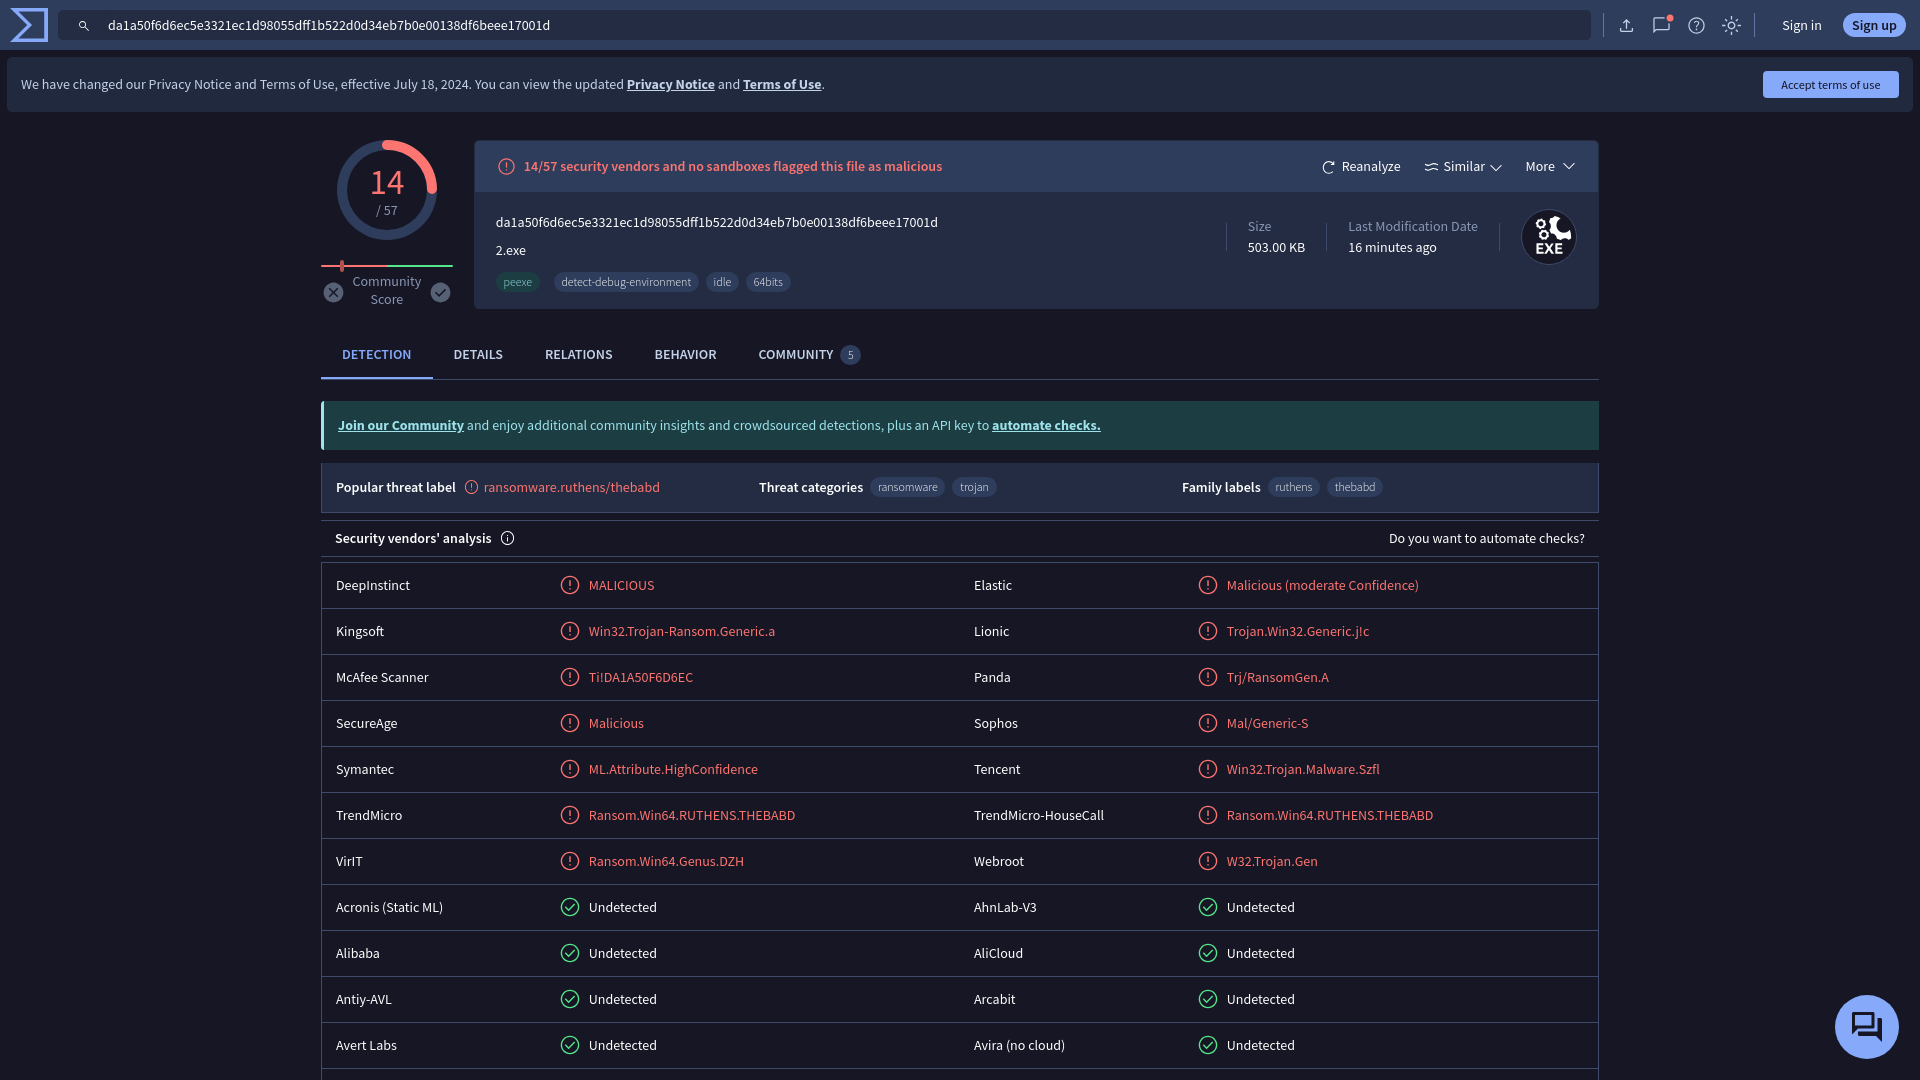
Task: Click the file hash in the summary panel
Action: pos(717,223)
